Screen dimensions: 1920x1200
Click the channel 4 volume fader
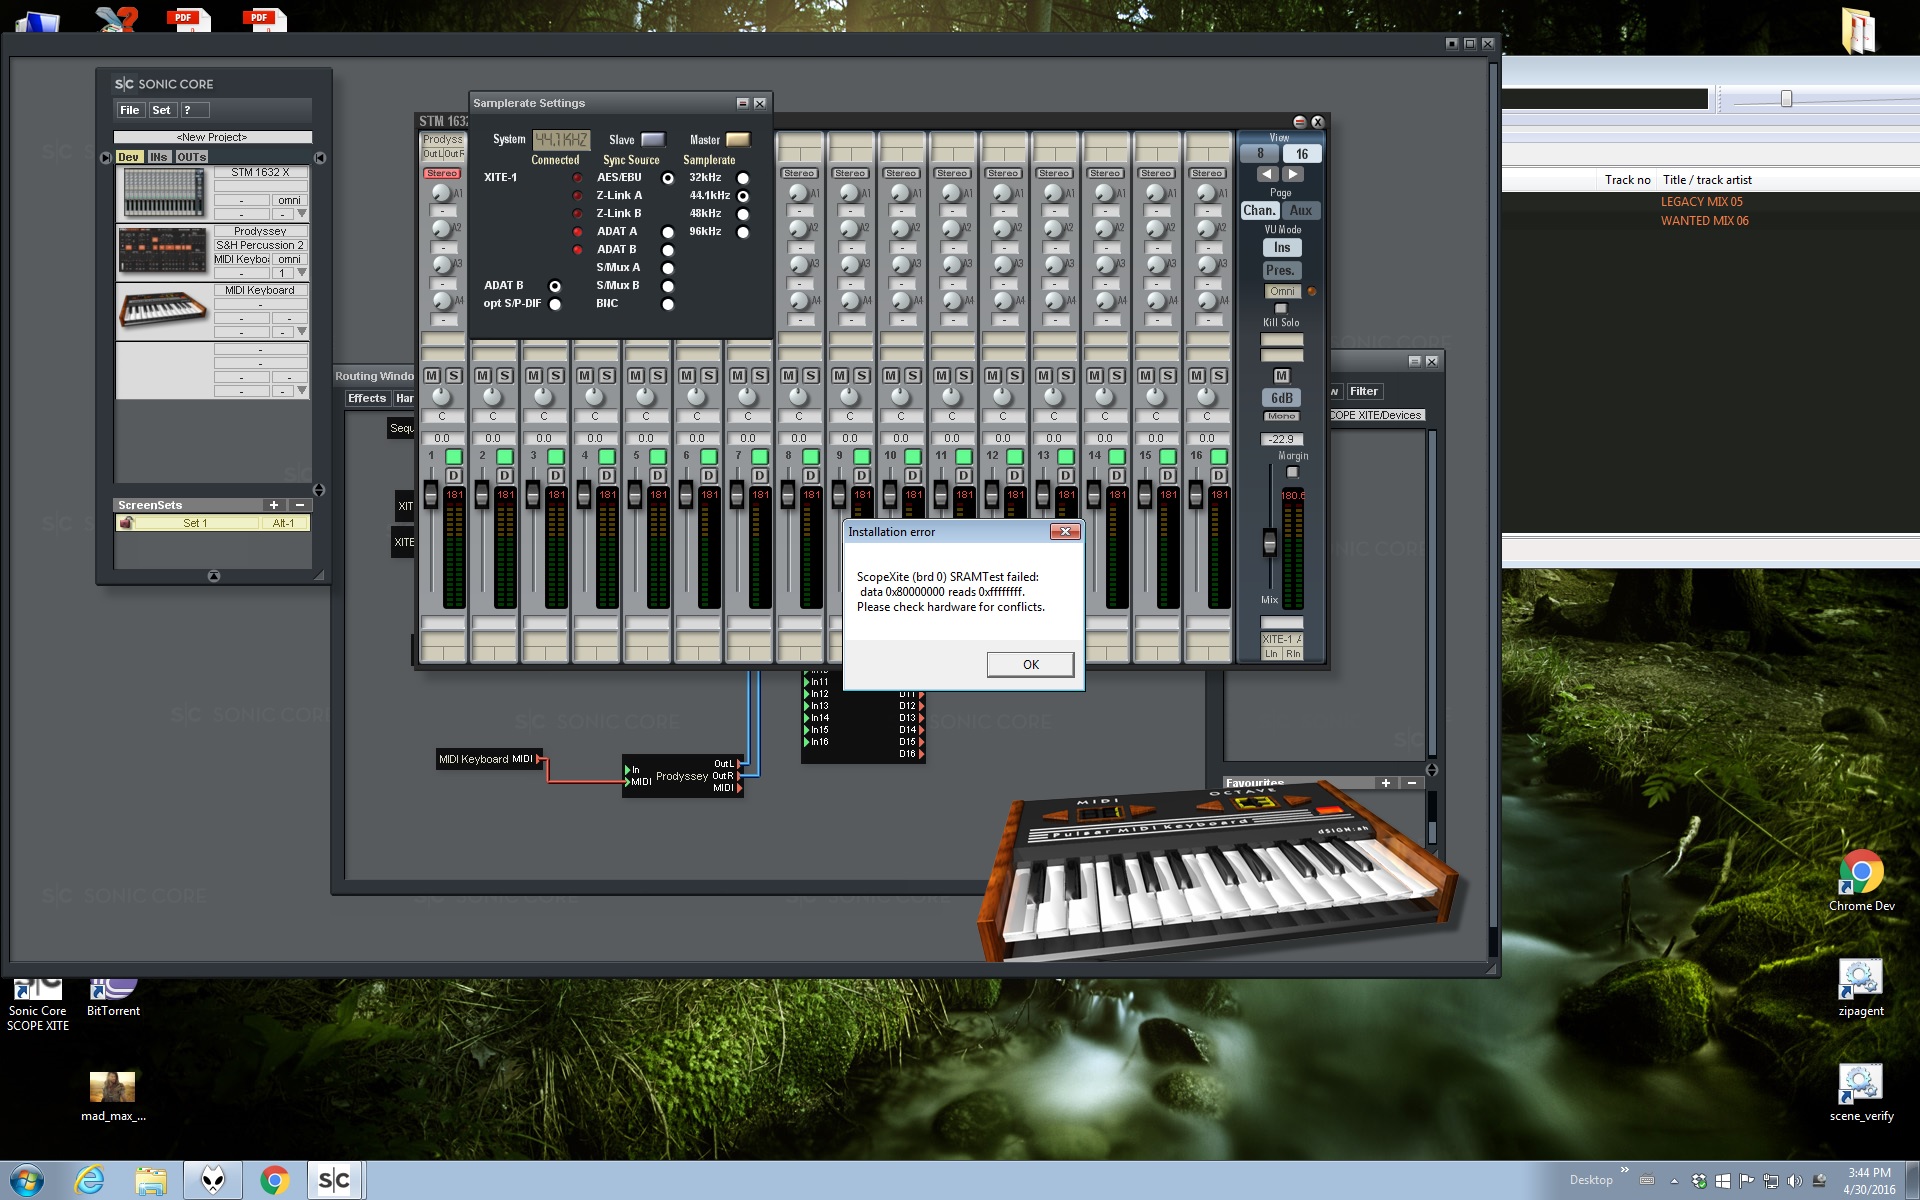(584, 495)
